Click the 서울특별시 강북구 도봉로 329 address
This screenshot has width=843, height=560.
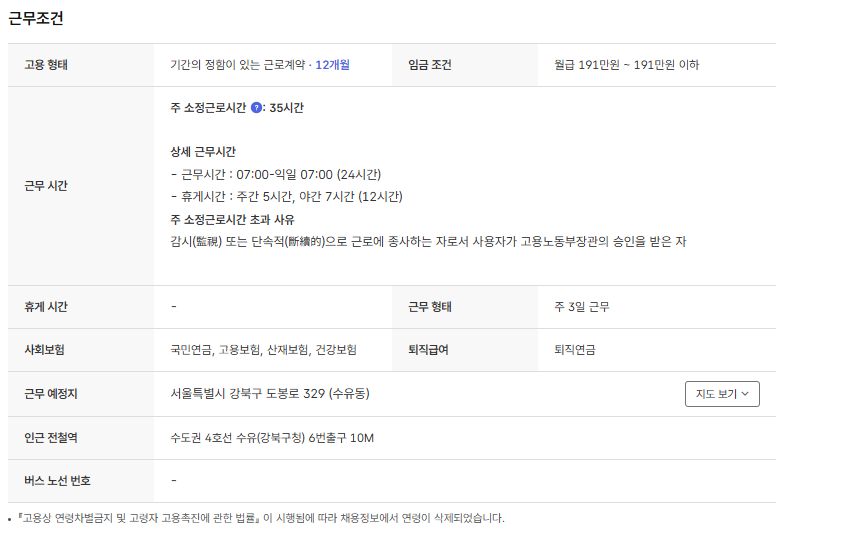(x=270, y=394)
